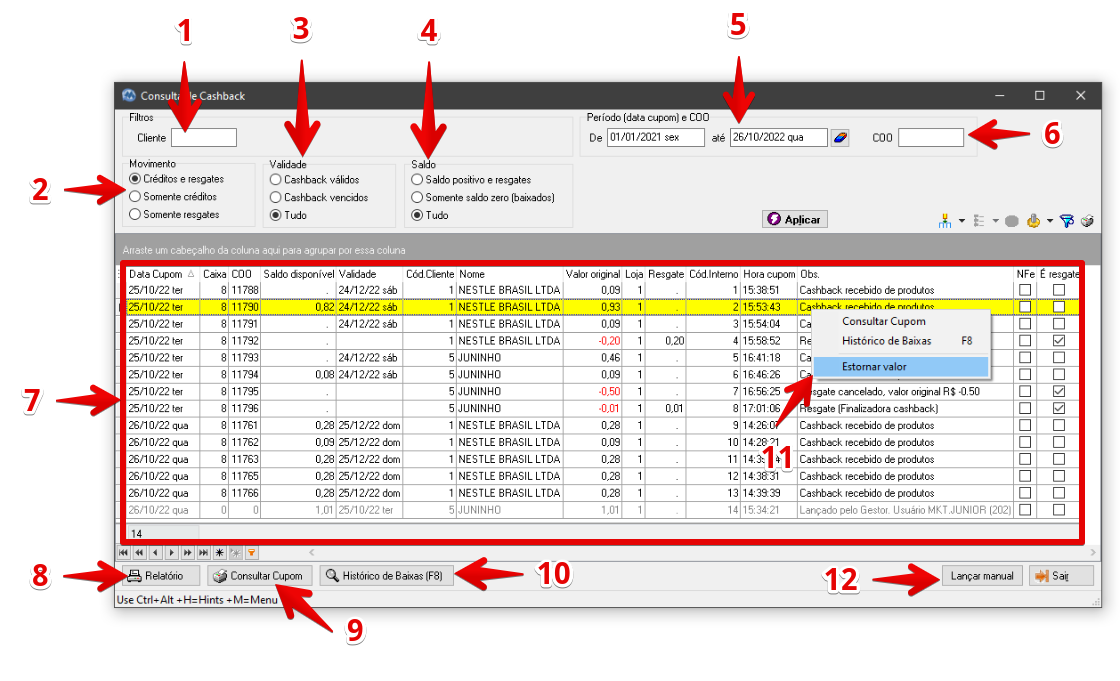Click the COO input field
This screenshot has width=1120, height=681.
coord(931,137)
